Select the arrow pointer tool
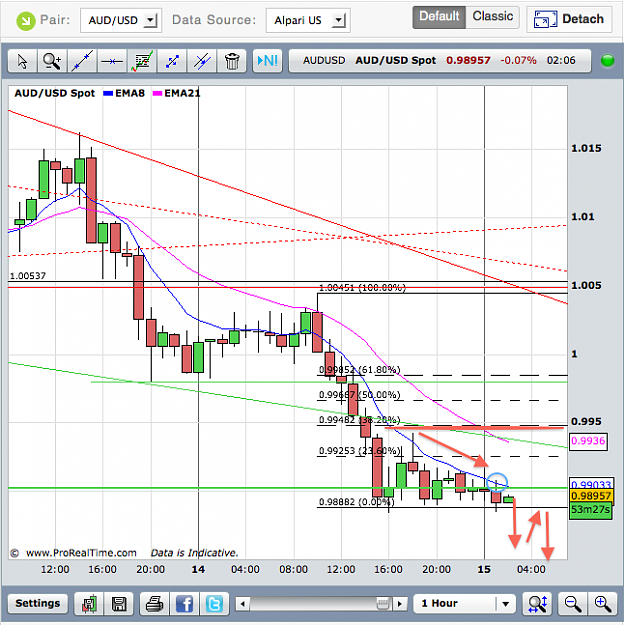The height and width of the screenshot is (625, 625). click(x=22, y=61)
